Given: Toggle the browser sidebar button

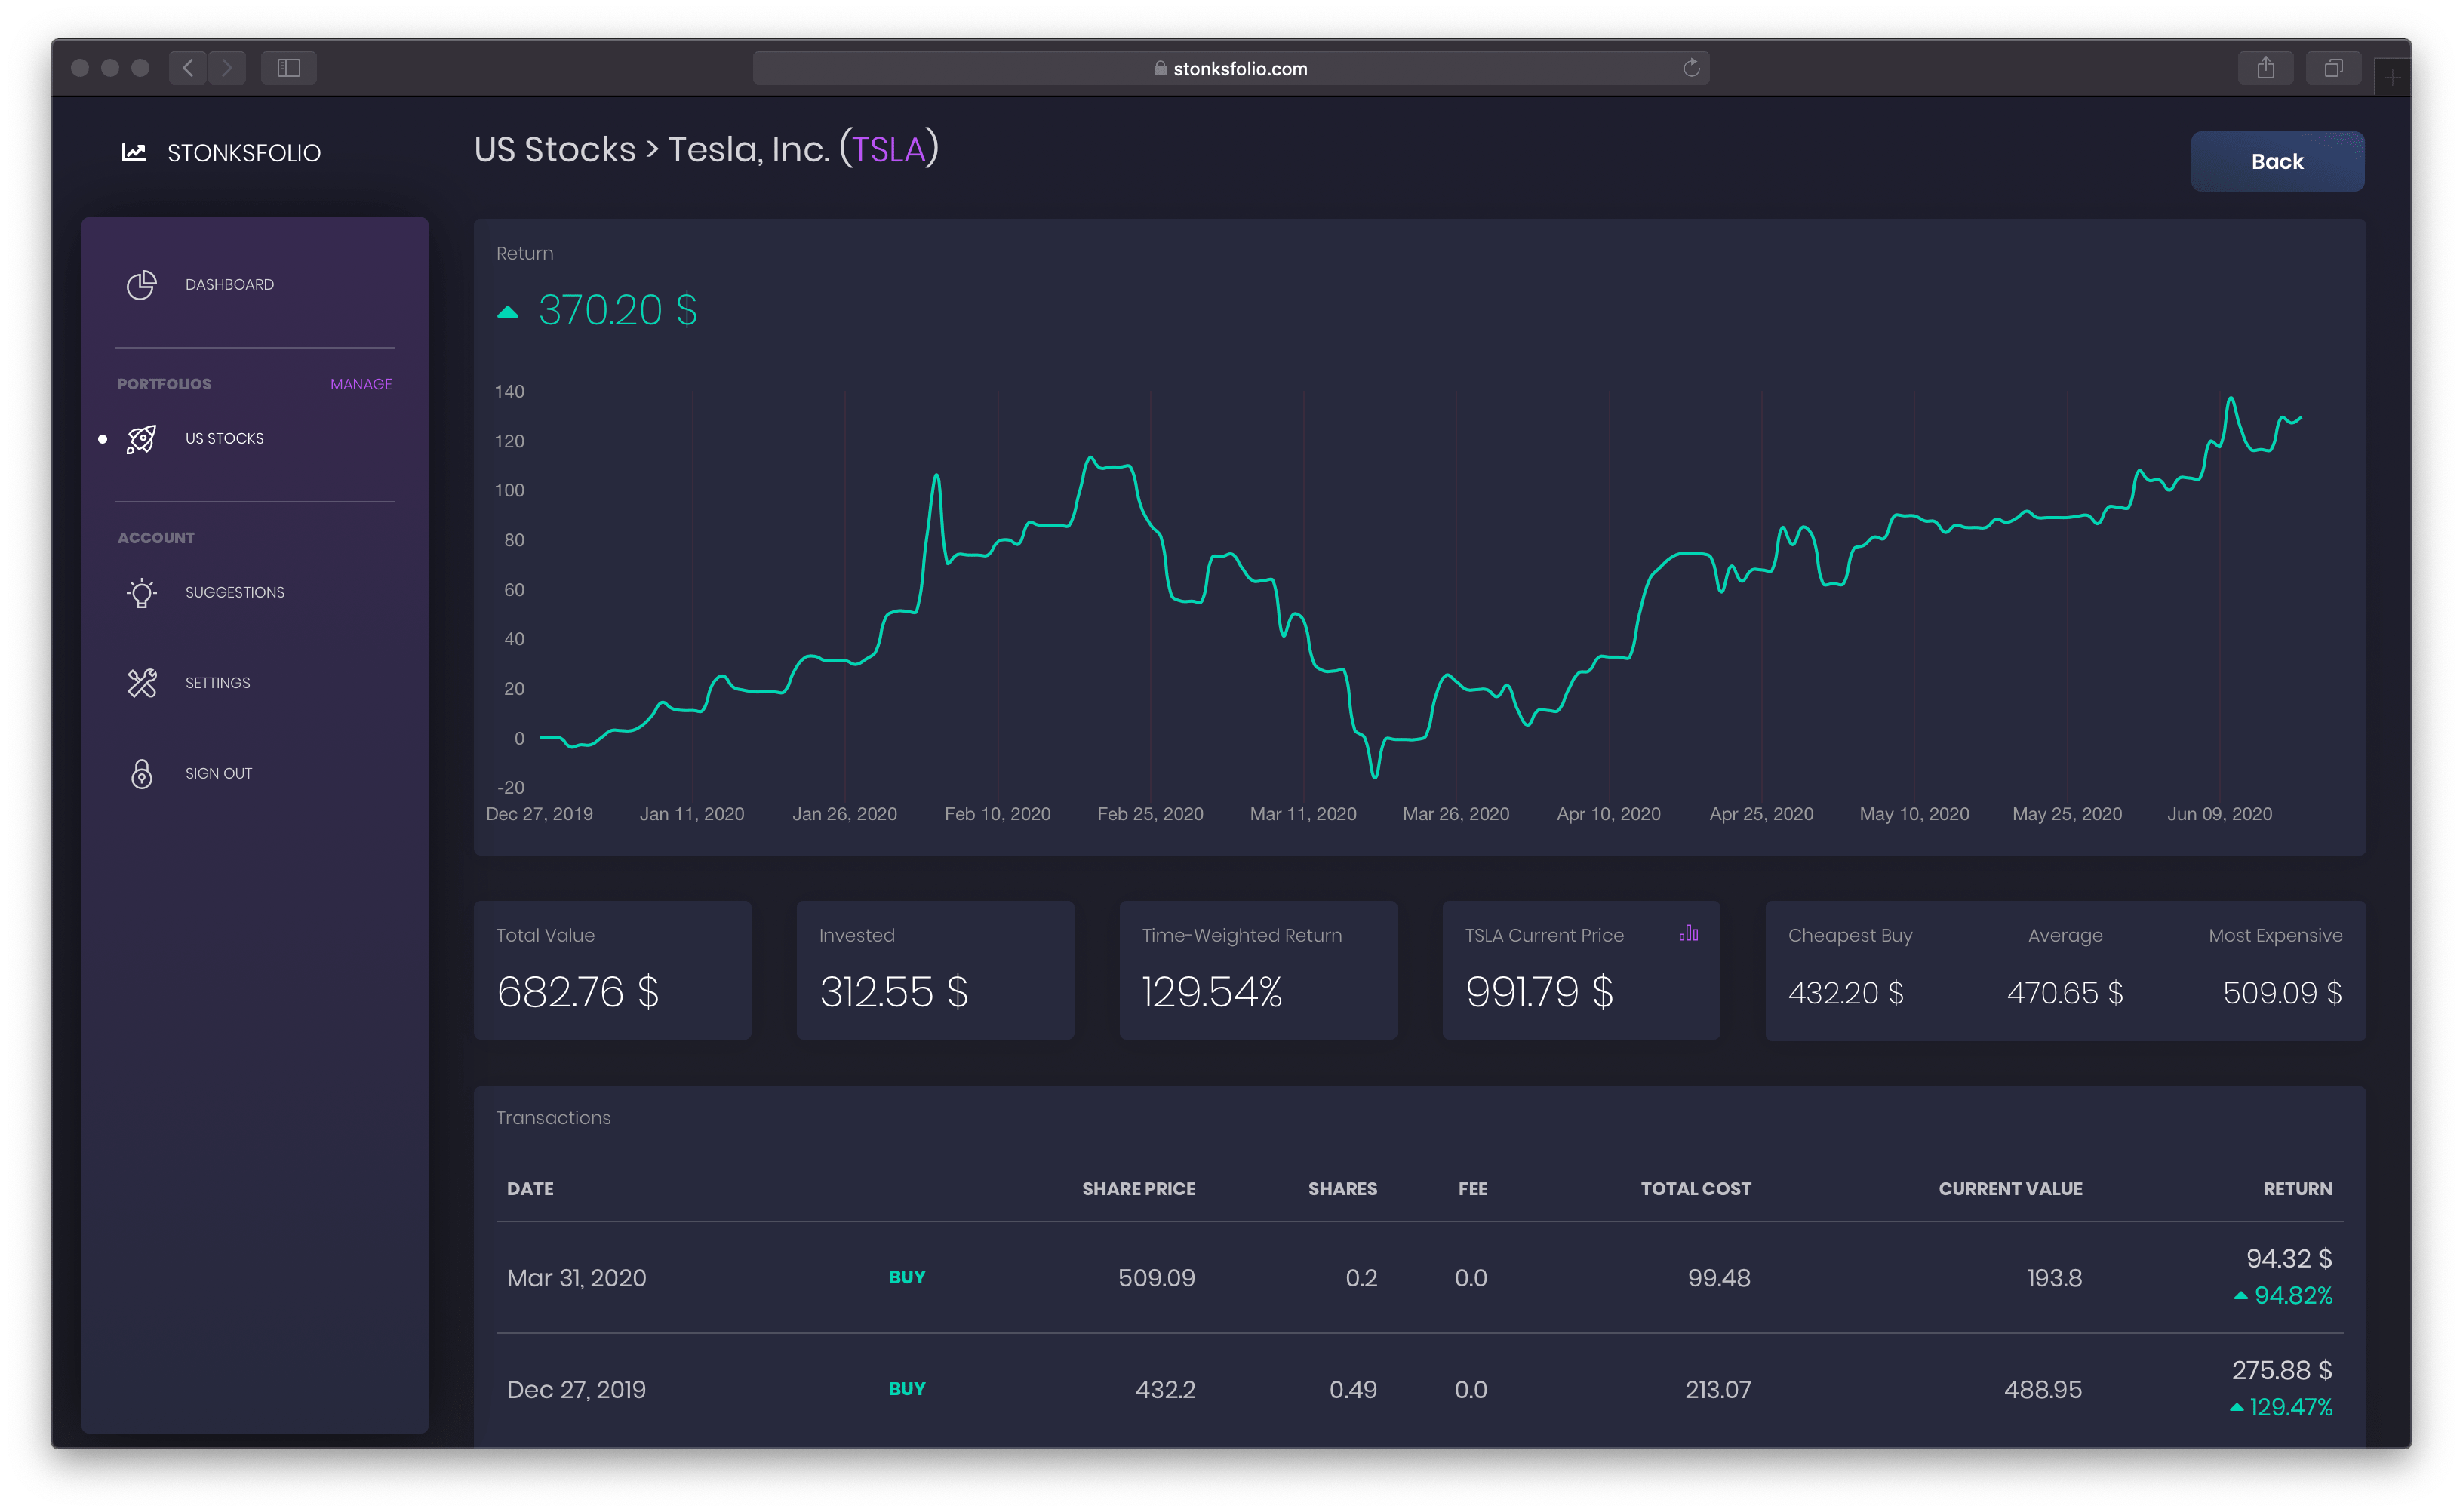Looking at the screenshot, I should (x=289, y=68).
